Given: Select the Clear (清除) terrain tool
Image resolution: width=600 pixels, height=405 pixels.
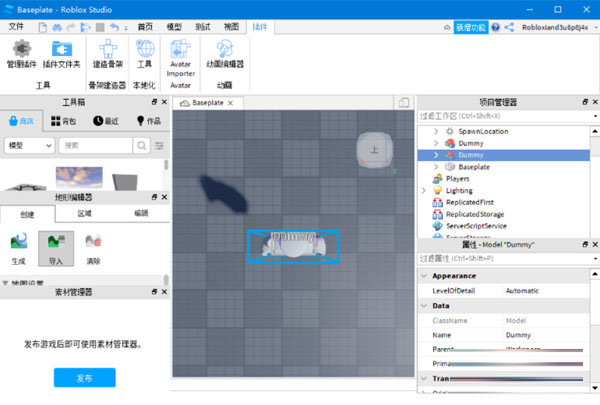Looking at the screenshot, I should tap(93, 249).
